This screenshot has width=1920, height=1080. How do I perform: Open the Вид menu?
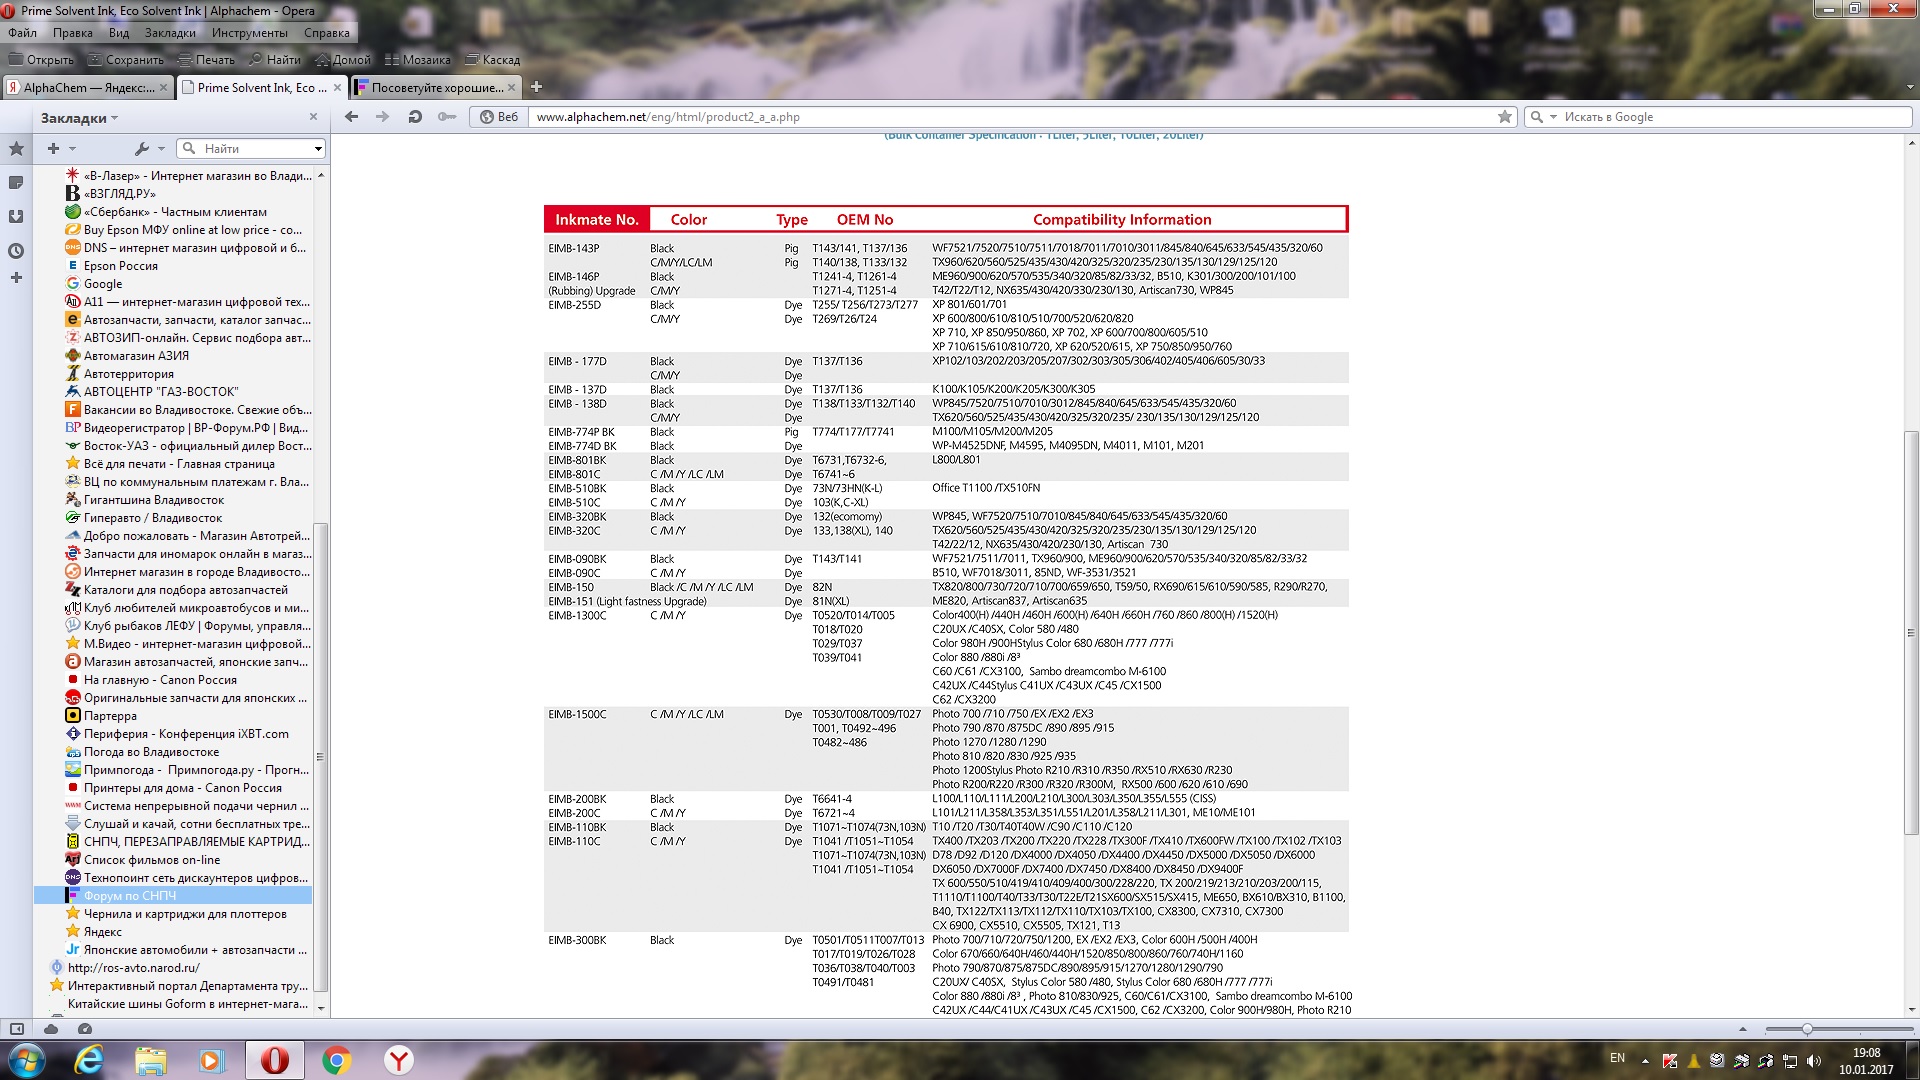pyautogui.click(x=119, y=33)
